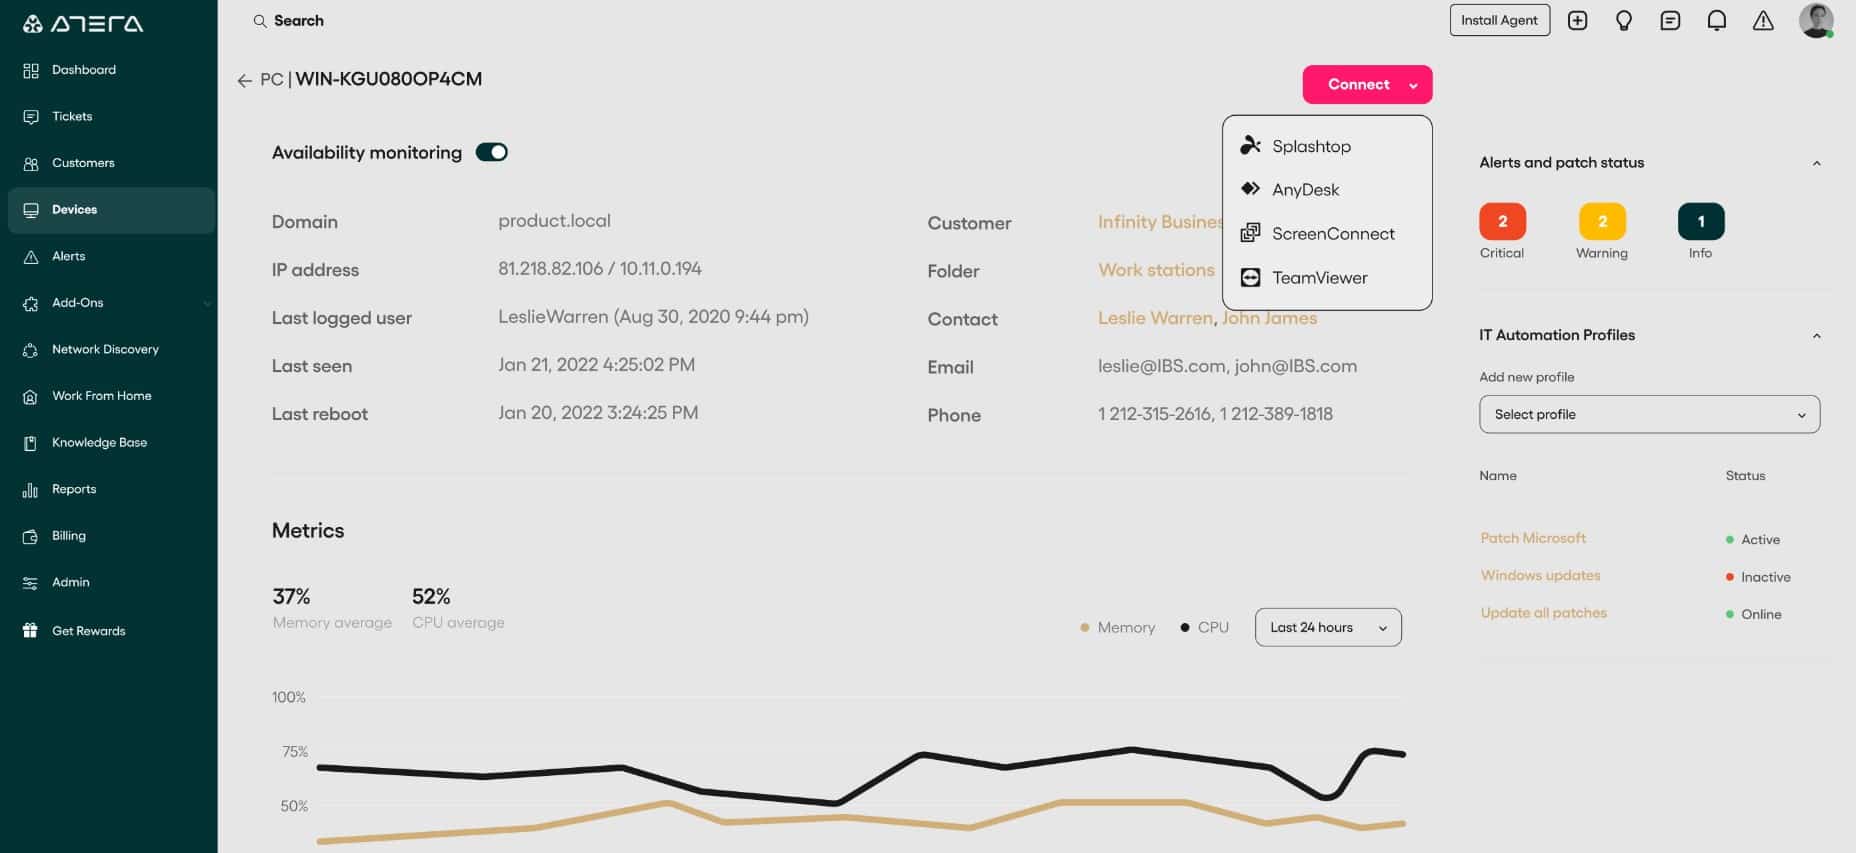Screen dimensions: 1856x853
Task: Click the TeamViewer icon
Action: [1250, 277]
